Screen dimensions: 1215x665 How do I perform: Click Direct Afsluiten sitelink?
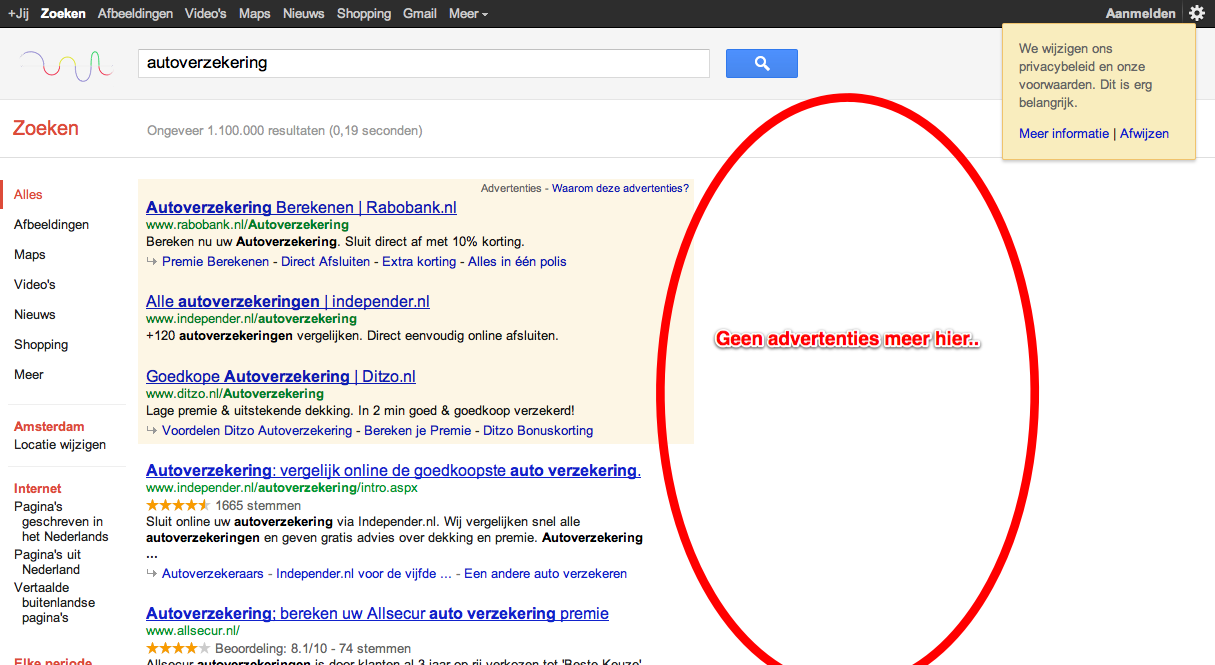click(x=326, y=262)
